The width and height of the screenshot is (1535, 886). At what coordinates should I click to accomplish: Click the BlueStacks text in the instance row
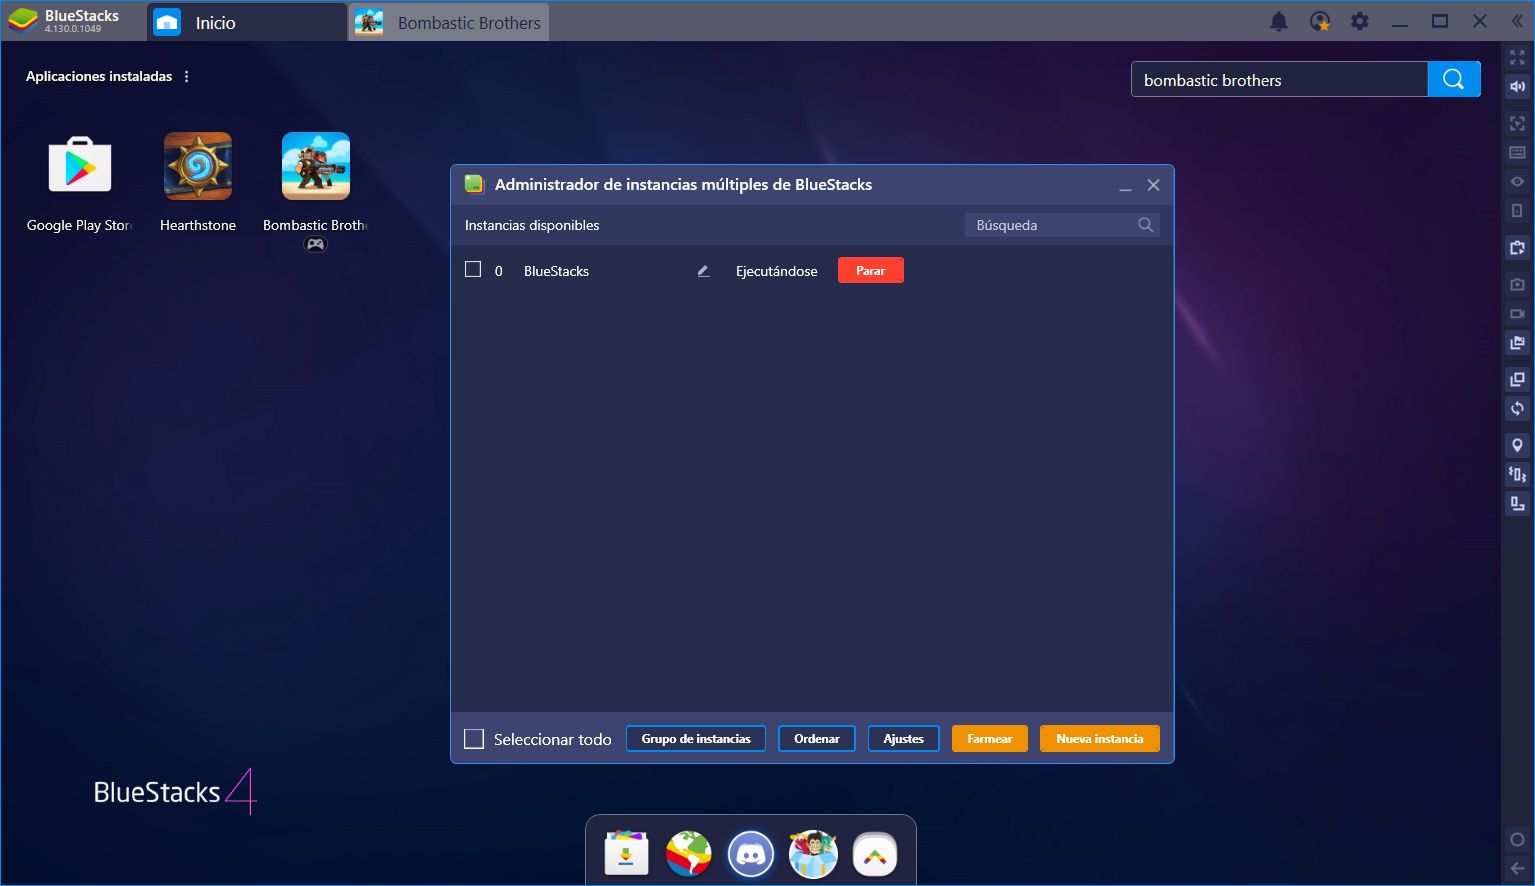click(x=556, y=271)
